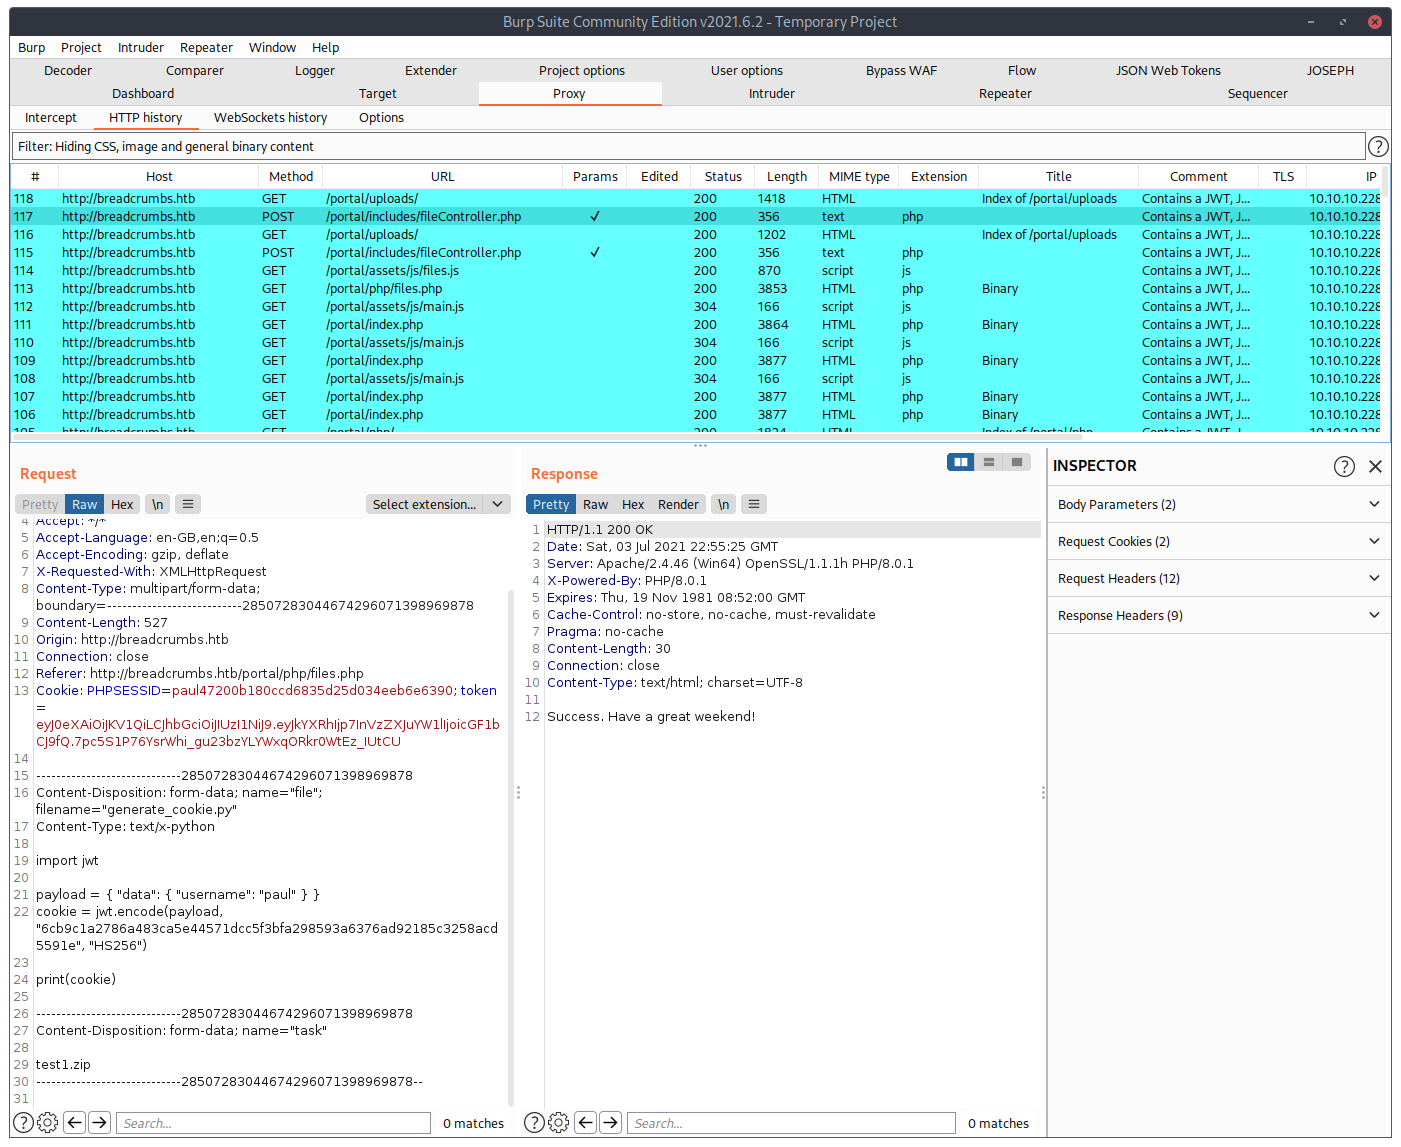Screen dimensions: 1401x1147
Task: Open the Select extension dropdown
Action: click(437, 503)
